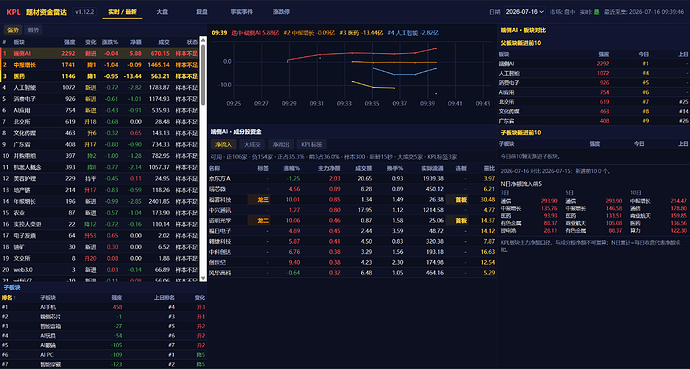Sort sub-sector table by 排名 header
Viewport: 690px width, 369px height.
pyautogui.click(x=8, y=298)
